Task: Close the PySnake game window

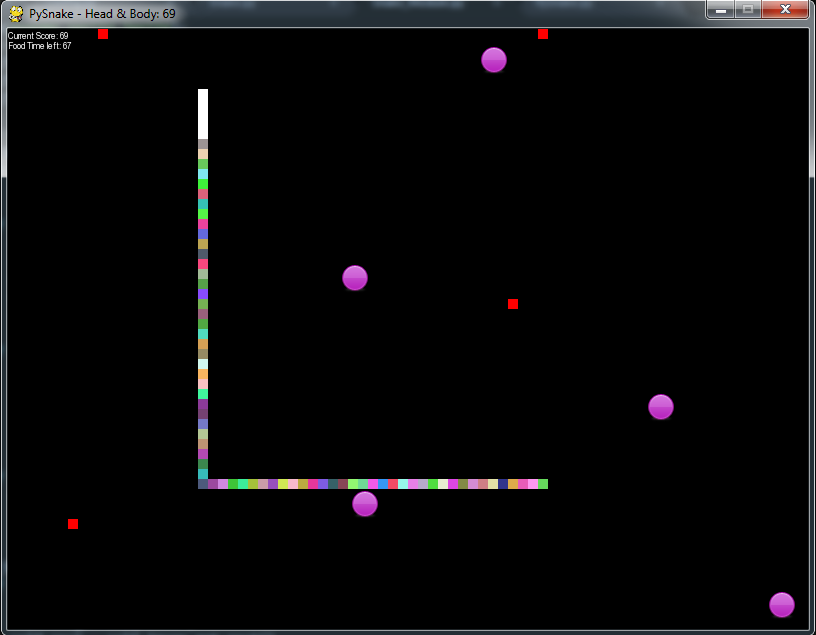Action: (785, 10)
